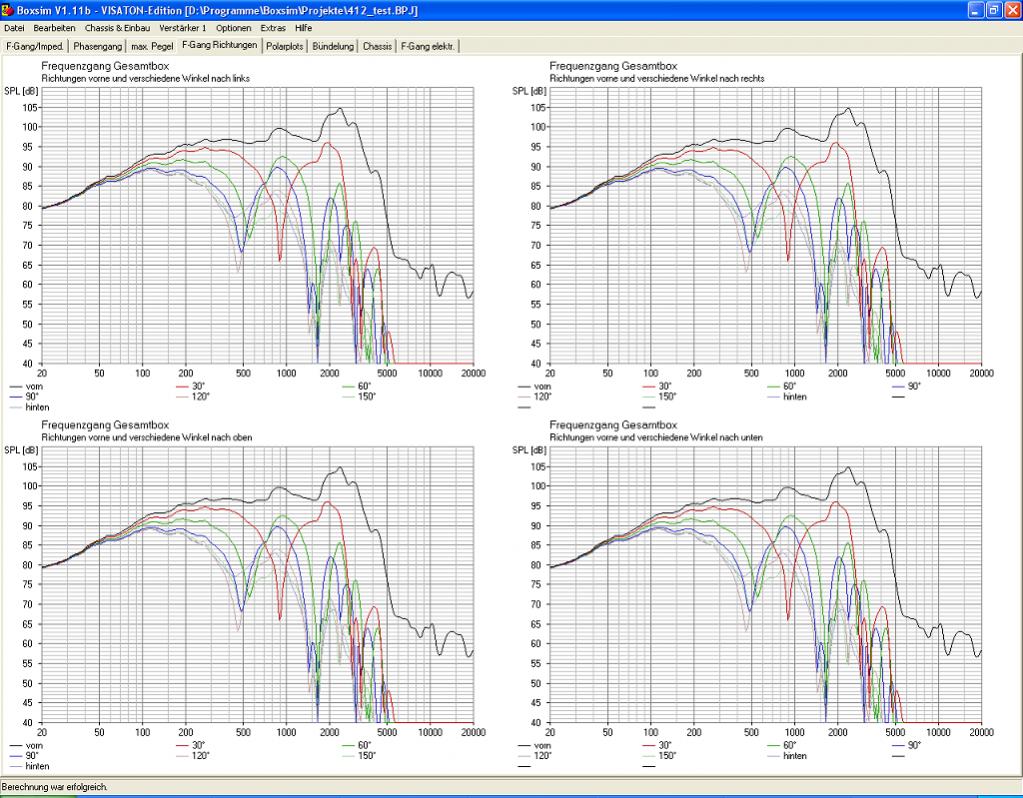
Task: Switch to the F-Gang/Imped. tab
Action: 35,46
